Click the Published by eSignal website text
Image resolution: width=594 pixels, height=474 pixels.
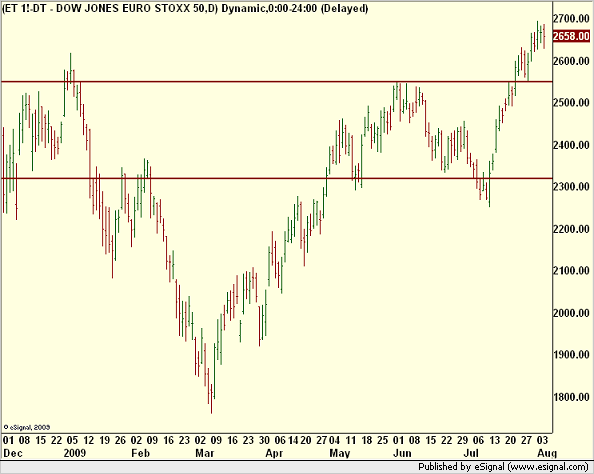(503, 467)
